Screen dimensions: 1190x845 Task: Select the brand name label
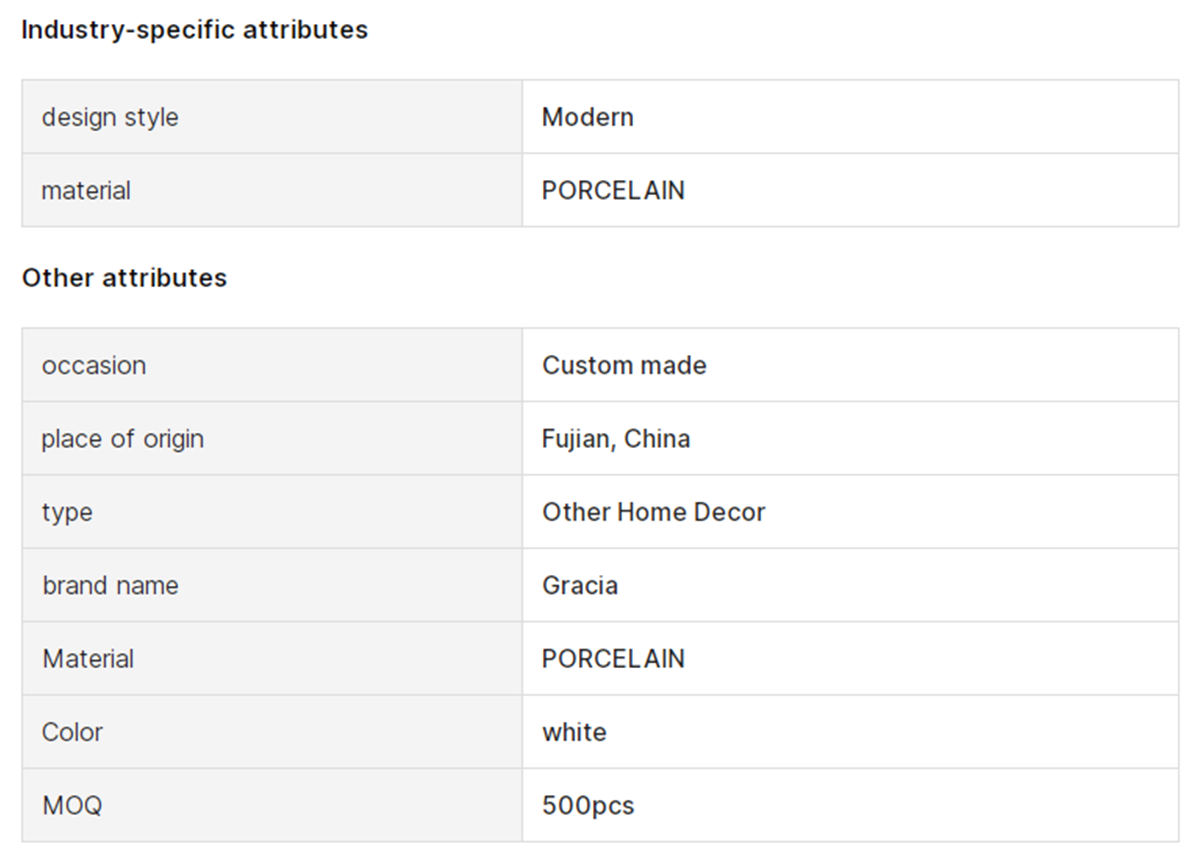pos(110,585)
